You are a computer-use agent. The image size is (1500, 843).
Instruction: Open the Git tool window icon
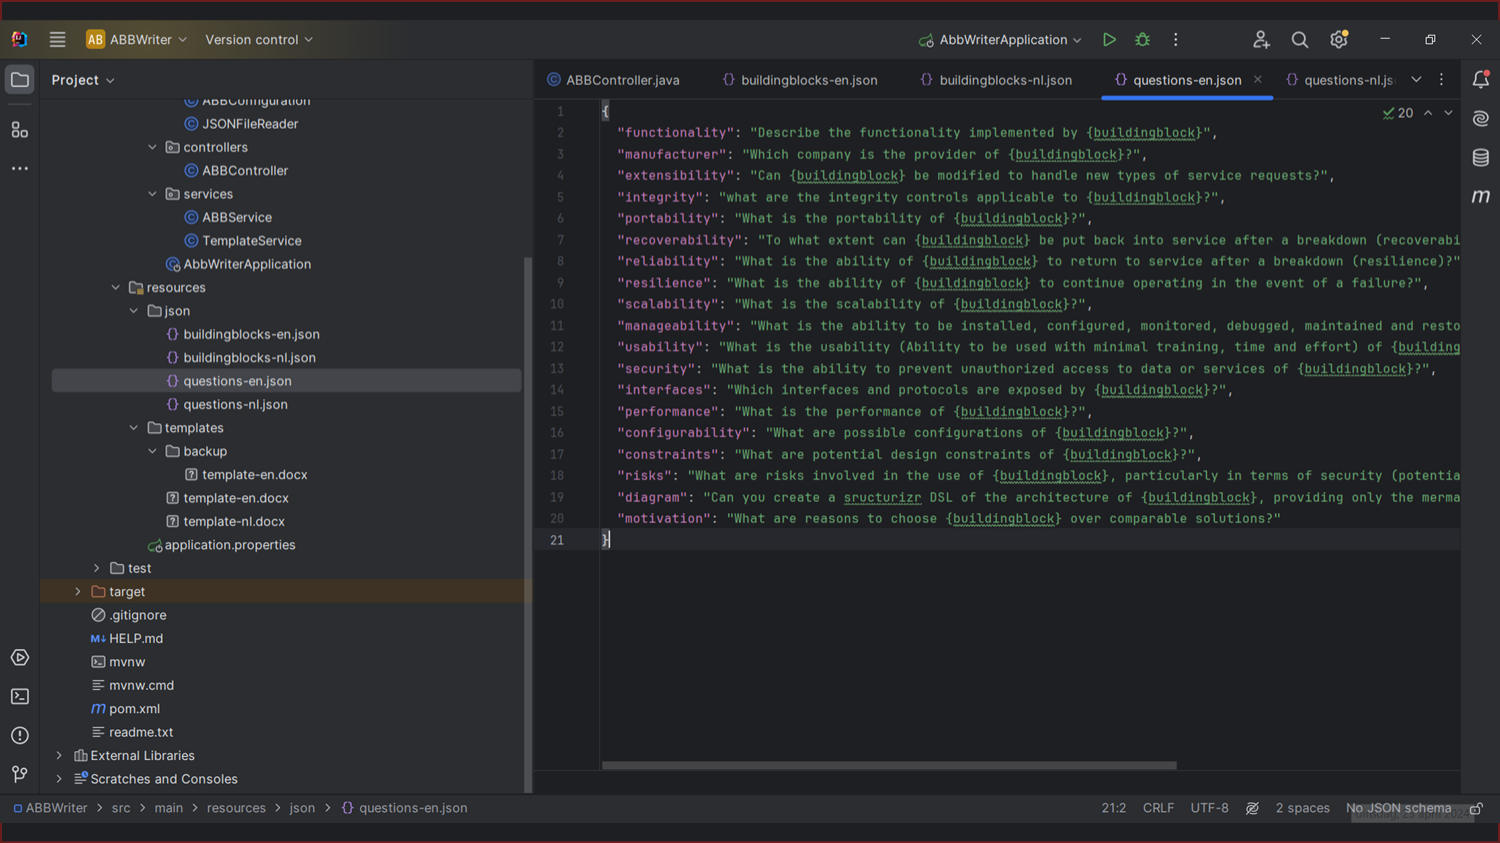(x=20, y=774)
